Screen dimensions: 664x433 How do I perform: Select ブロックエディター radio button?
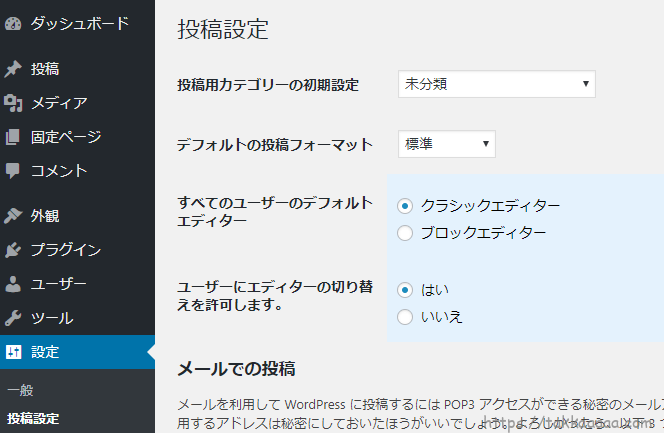click(405, 233)
